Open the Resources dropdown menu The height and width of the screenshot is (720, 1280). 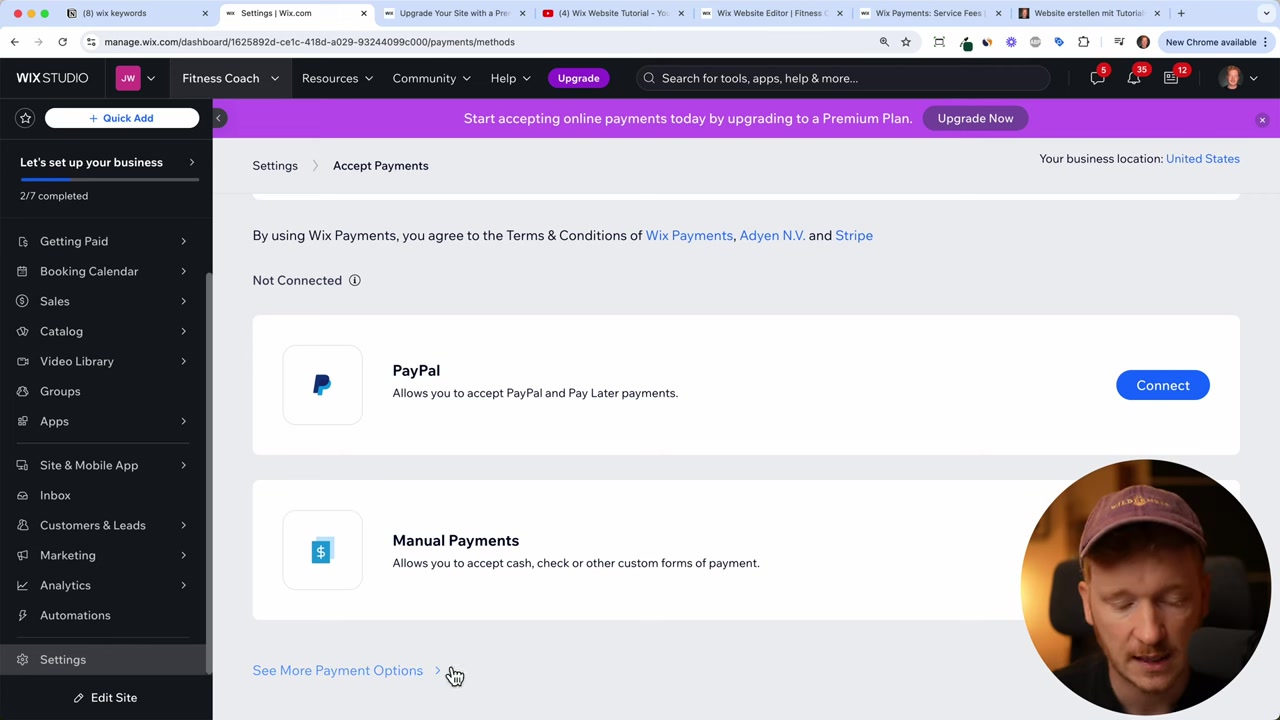click(x=337, y=78)
